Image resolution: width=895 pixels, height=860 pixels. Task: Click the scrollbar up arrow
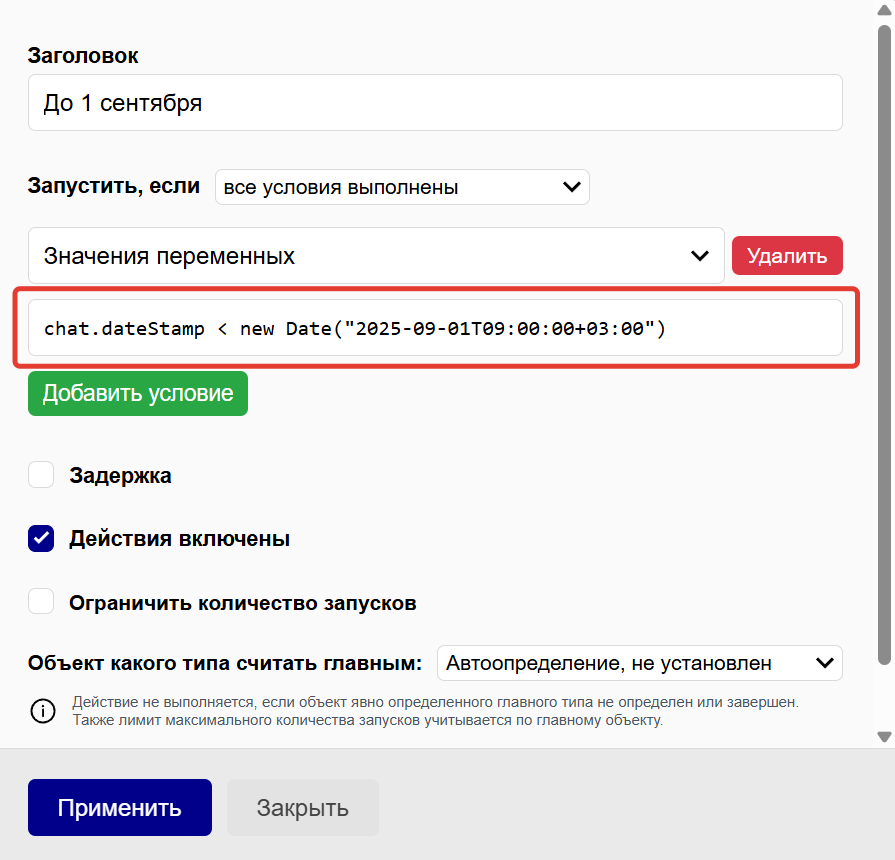[x=884, y=8]
